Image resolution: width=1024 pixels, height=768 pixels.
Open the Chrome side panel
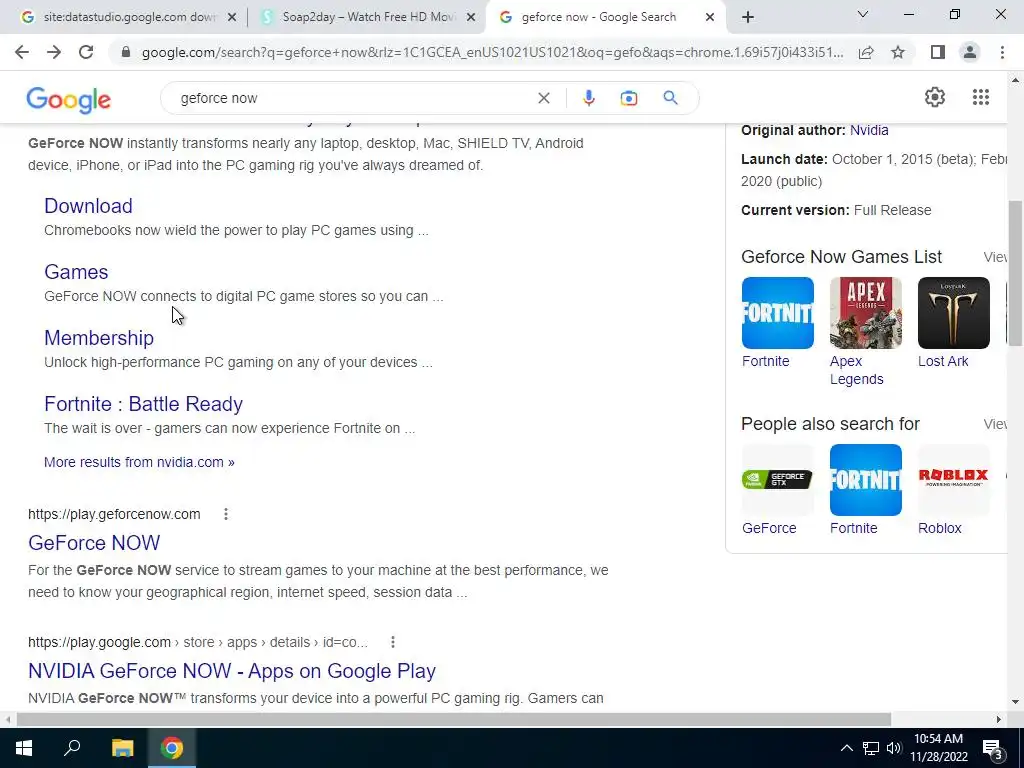[938, 52]
